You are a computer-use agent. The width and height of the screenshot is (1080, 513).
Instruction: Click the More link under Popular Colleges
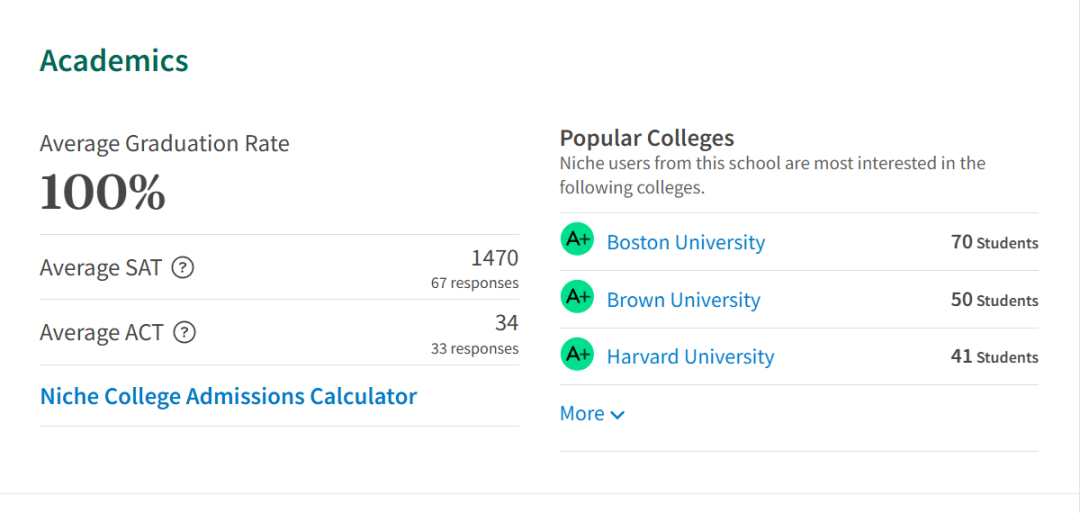[582, 414]
